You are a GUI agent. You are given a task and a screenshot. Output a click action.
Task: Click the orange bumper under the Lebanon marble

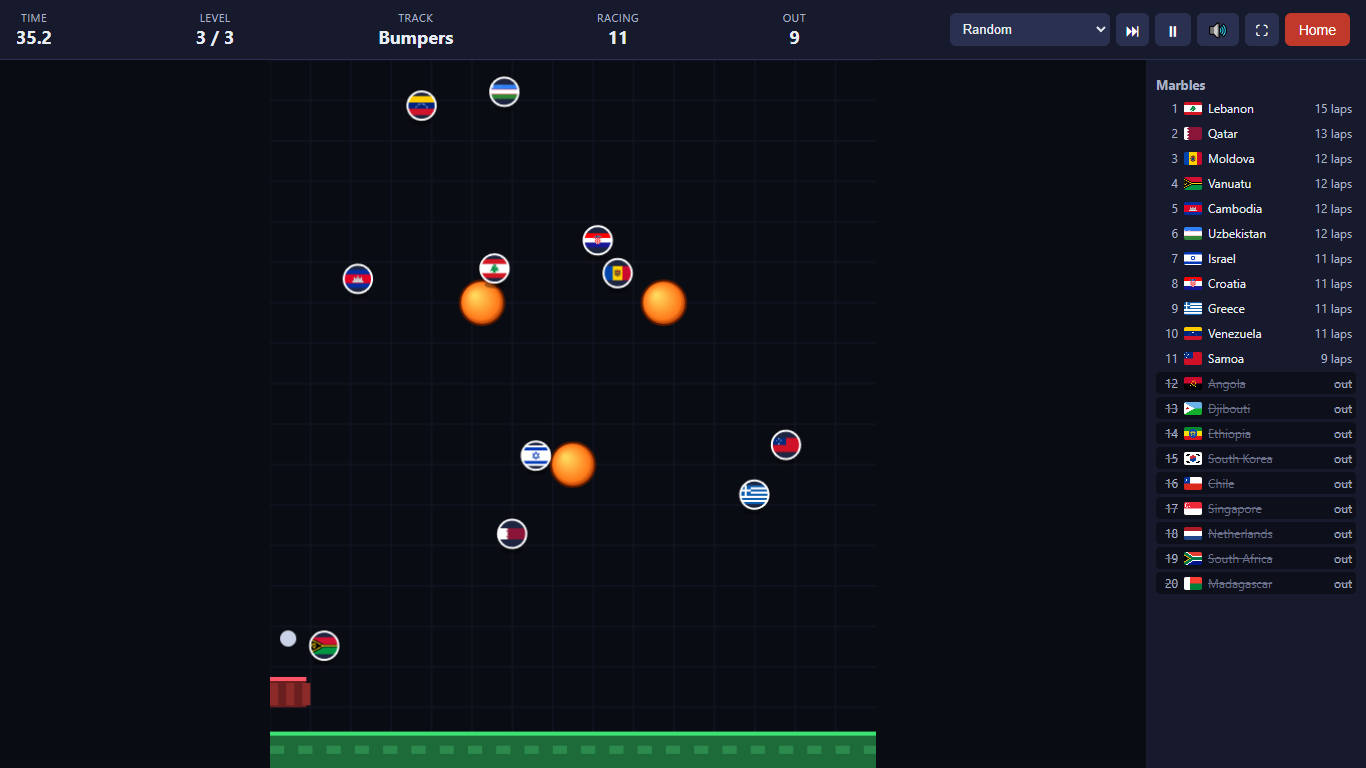482,302
